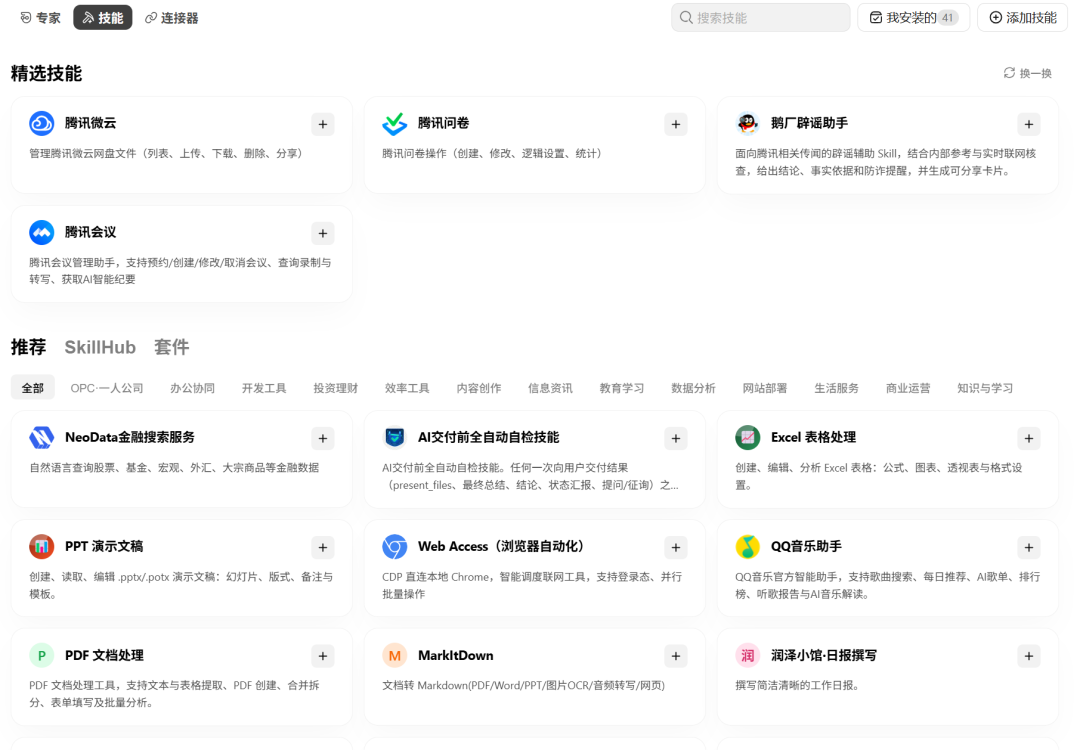The height and width of the screenshot is (750, 1080).
Task: Open the 套件 tab
Action: [172, 347]
